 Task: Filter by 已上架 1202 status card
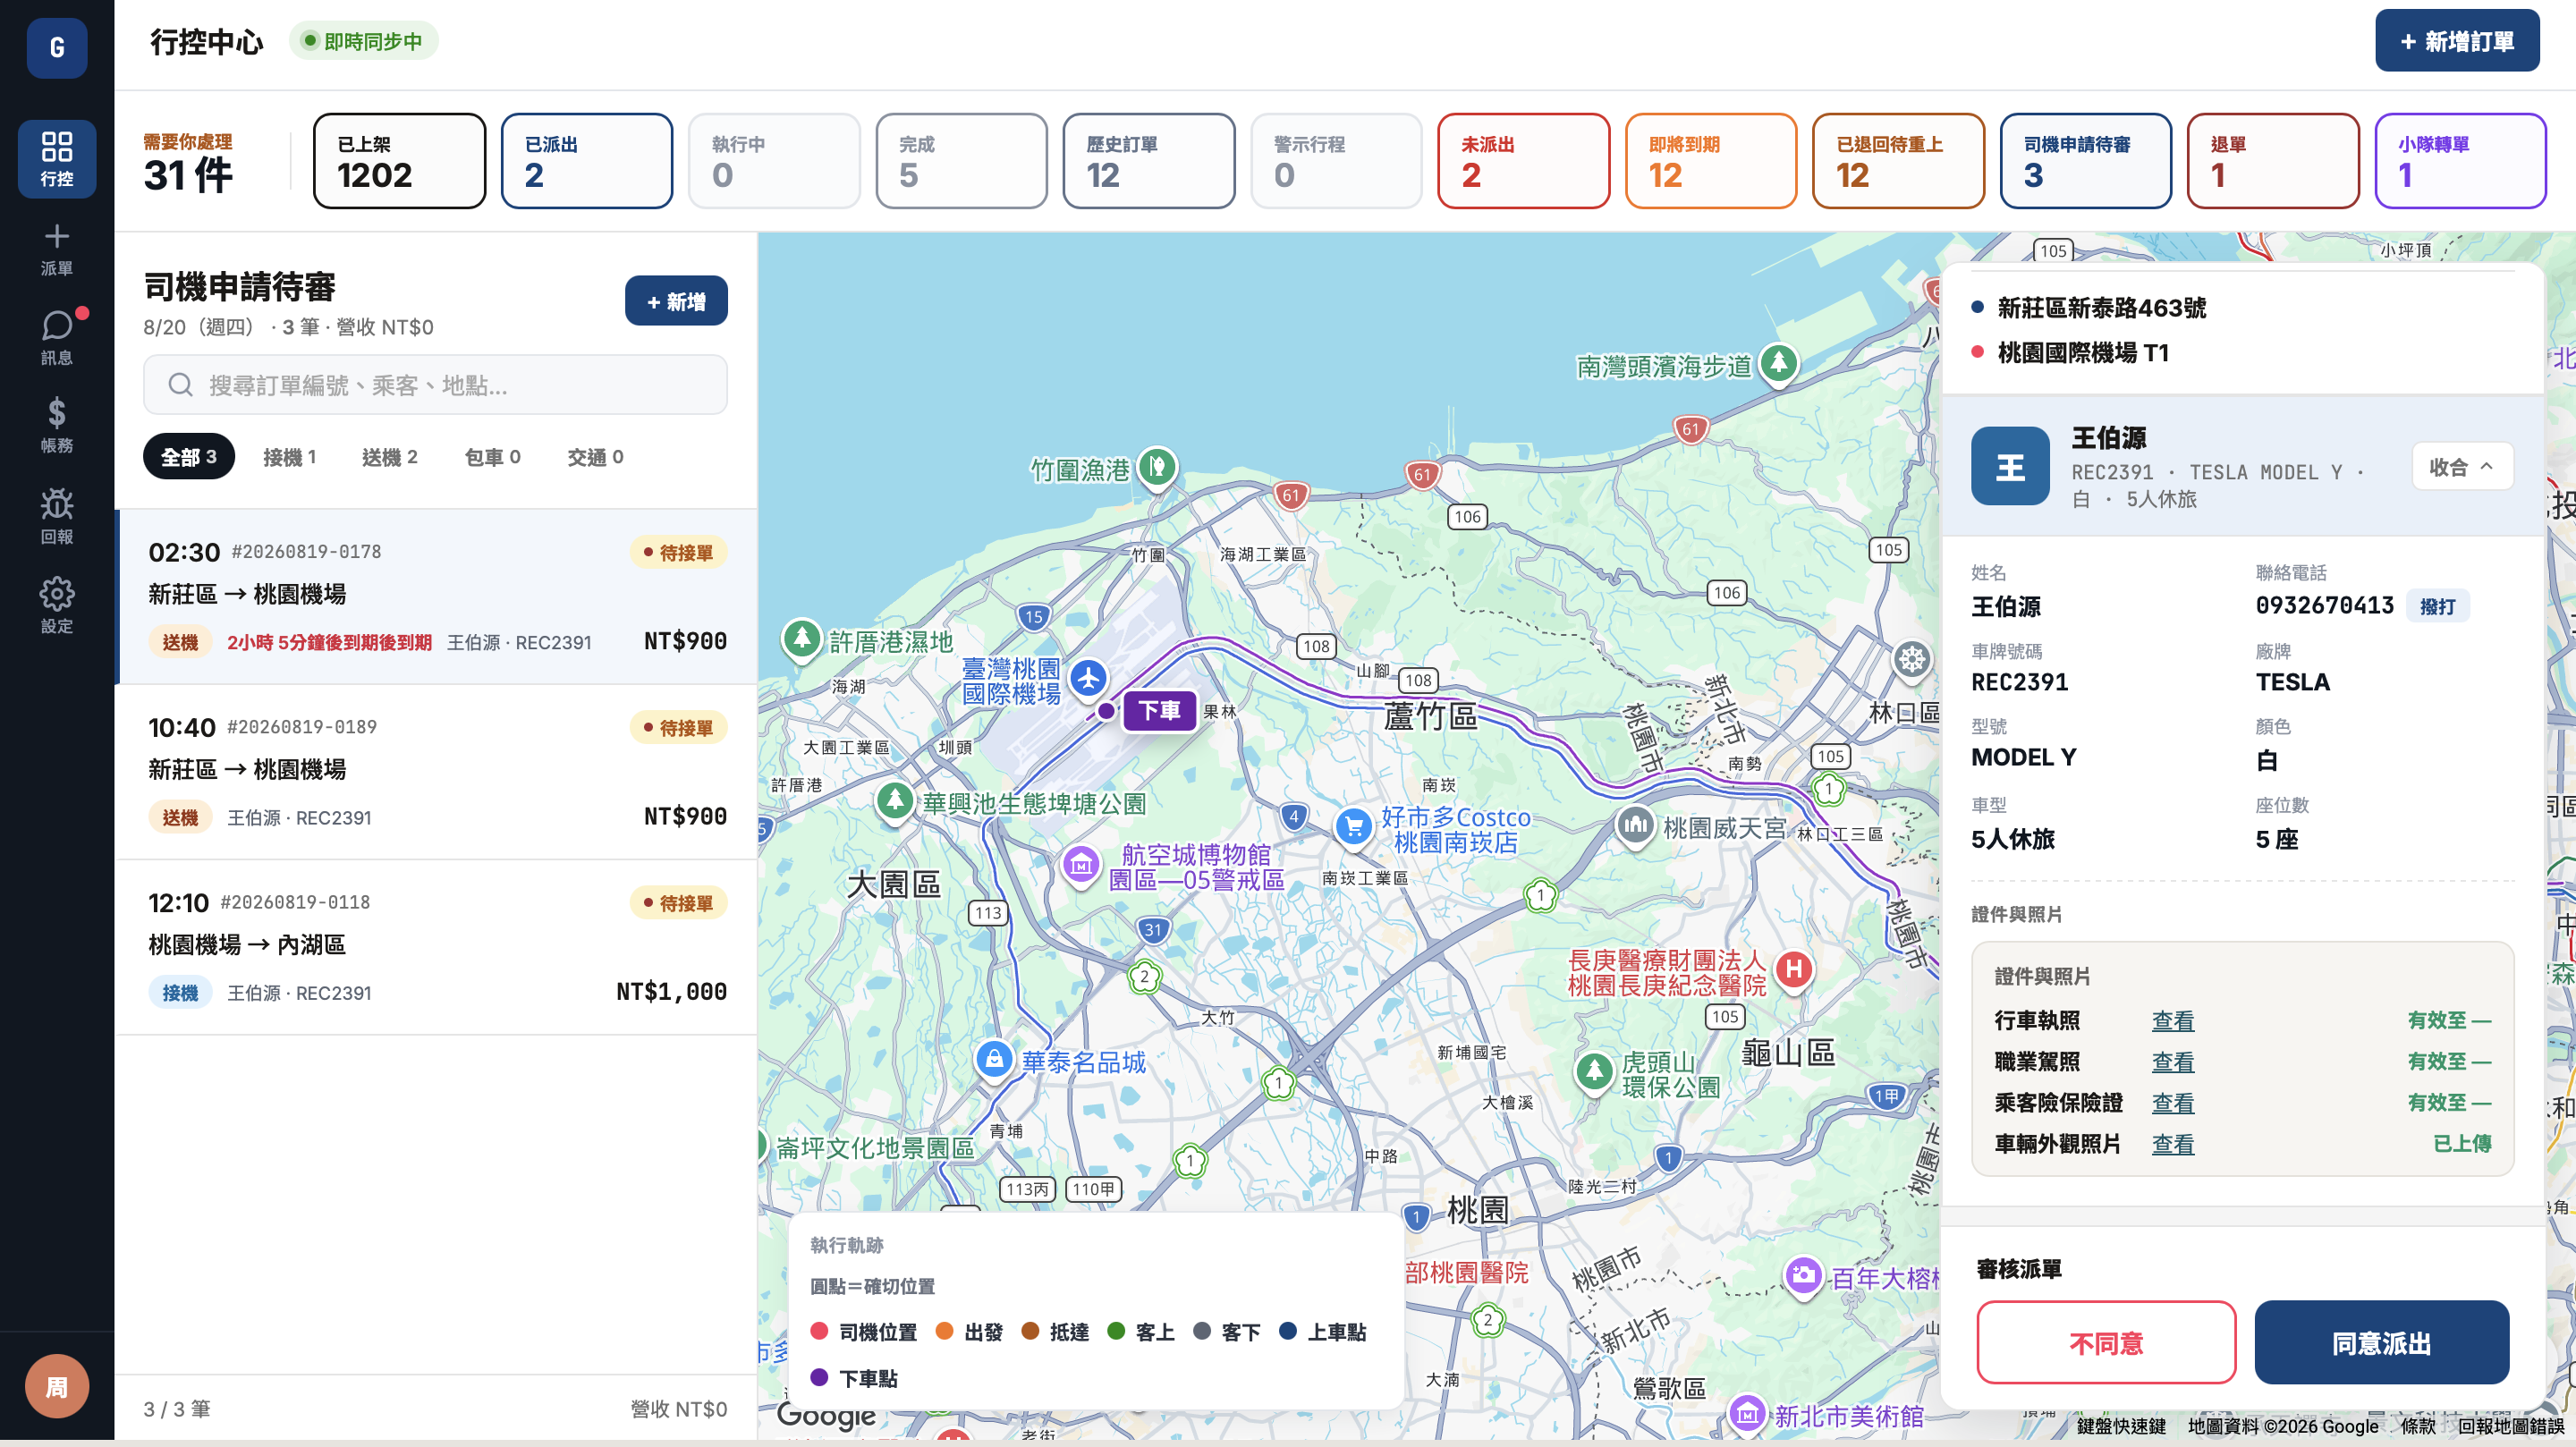point(399,161)
